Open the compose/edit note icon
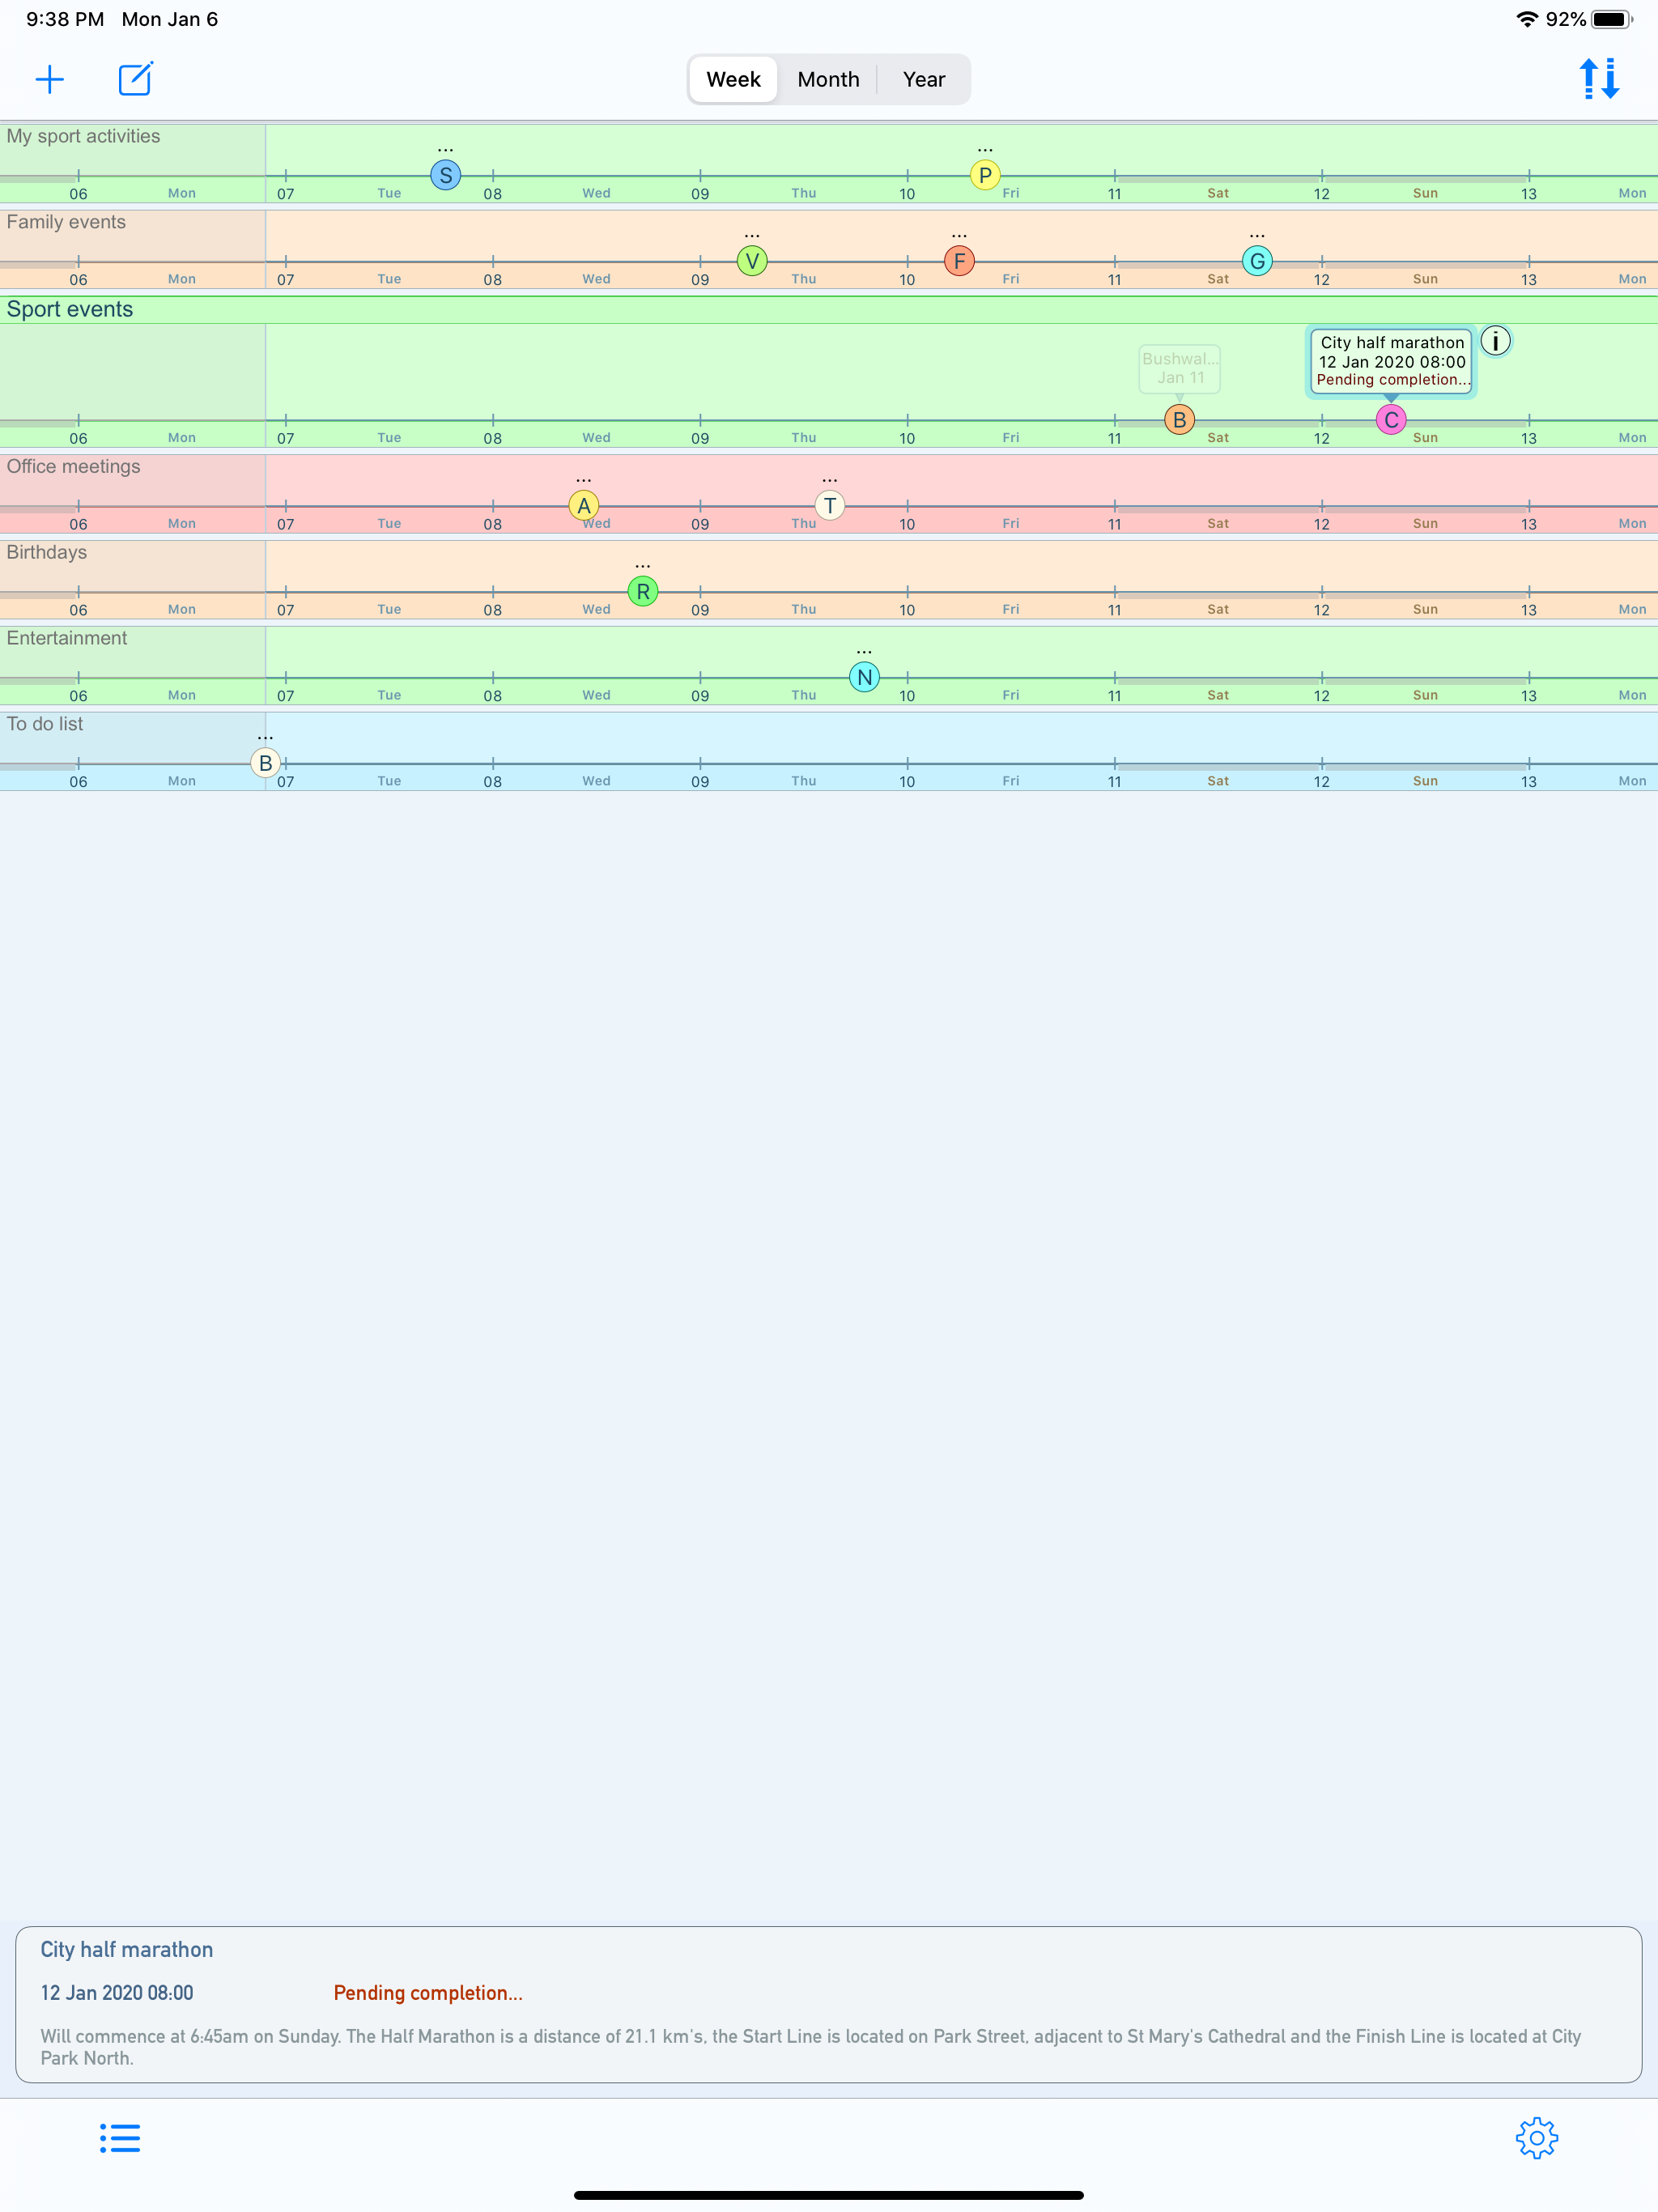Image resolution: width=1658 pixels, height=2212 pixels. pyautogui.click(x=135, y=79)
